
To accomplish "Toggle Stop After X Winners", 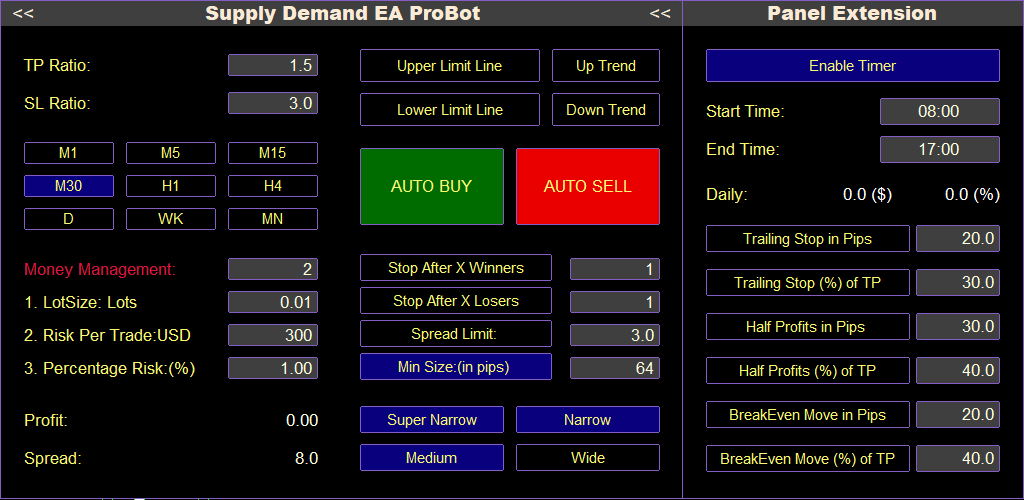I will pyautogui.click(x=455, y=268).
